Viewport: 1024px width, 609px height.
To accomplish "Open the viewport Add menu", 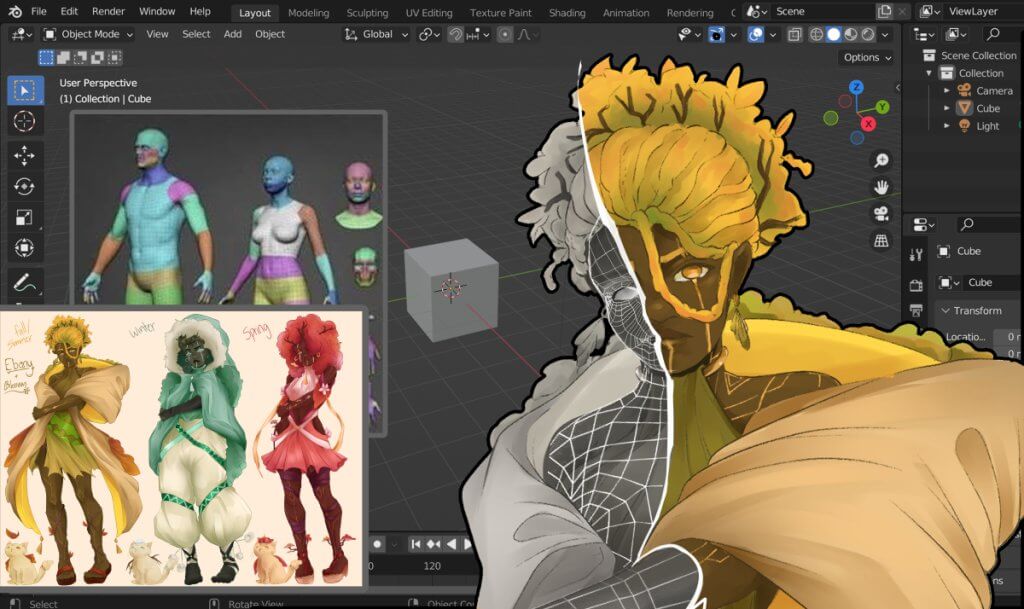I will (232, 34).
